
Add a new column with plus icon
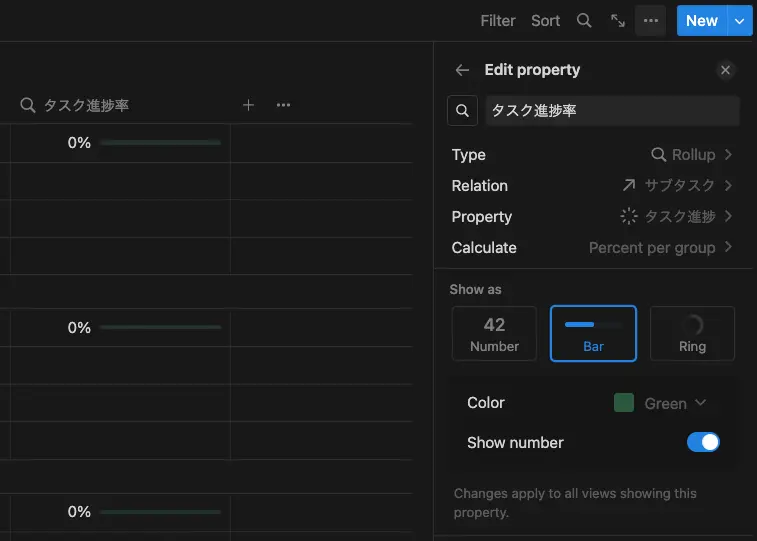coord(249,105)
